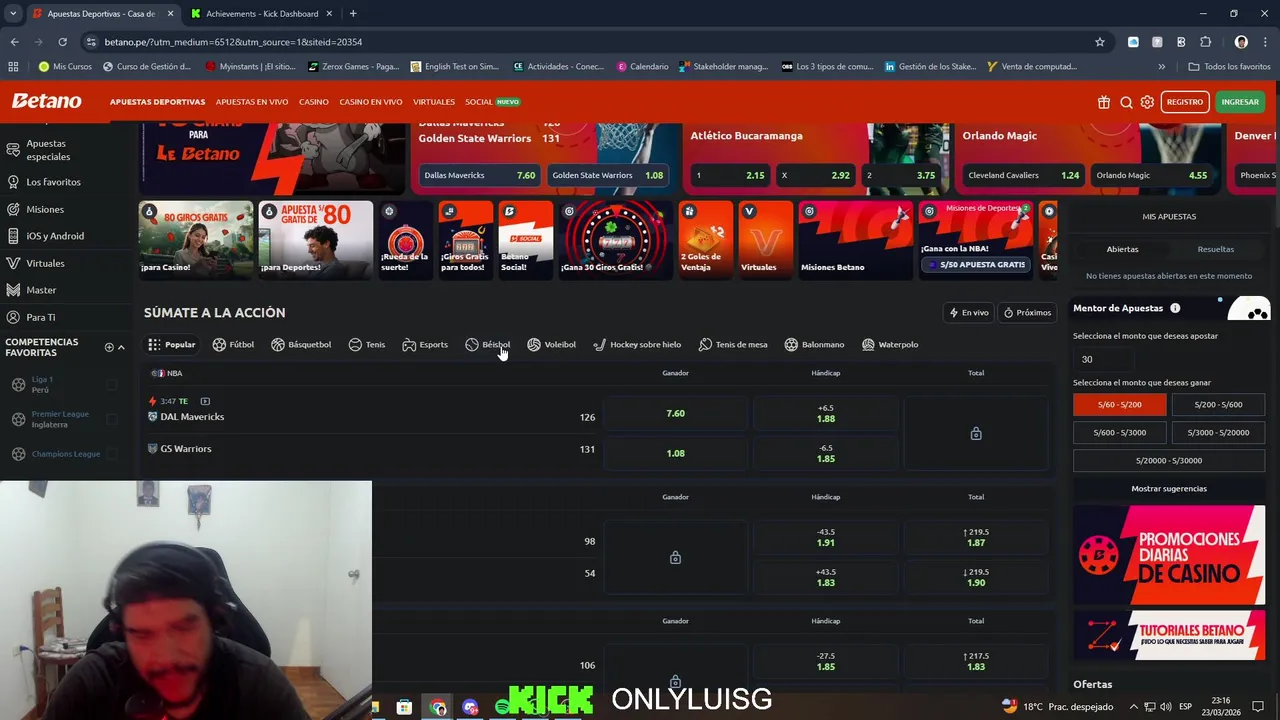Select the Tenis de mesa filter
Viewport: 1280px width, 720px height.
coord(733,344)
